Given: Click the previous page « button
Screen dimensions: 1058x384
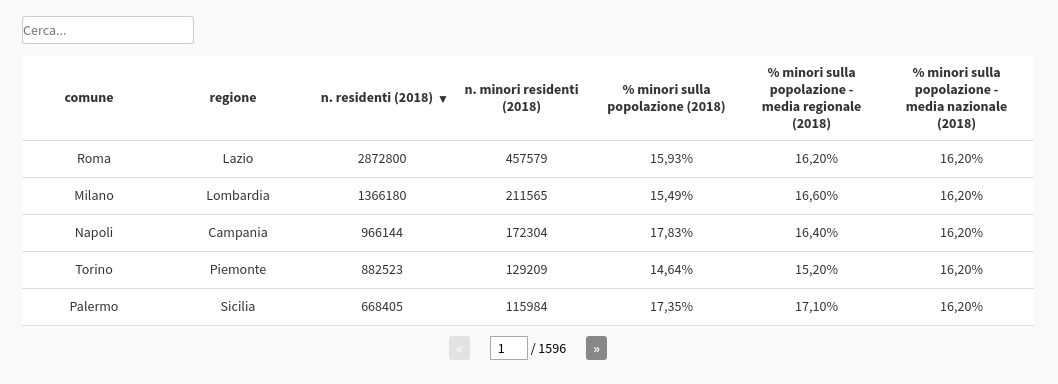Looking at the screenshot, I should [x=459, y=348].
